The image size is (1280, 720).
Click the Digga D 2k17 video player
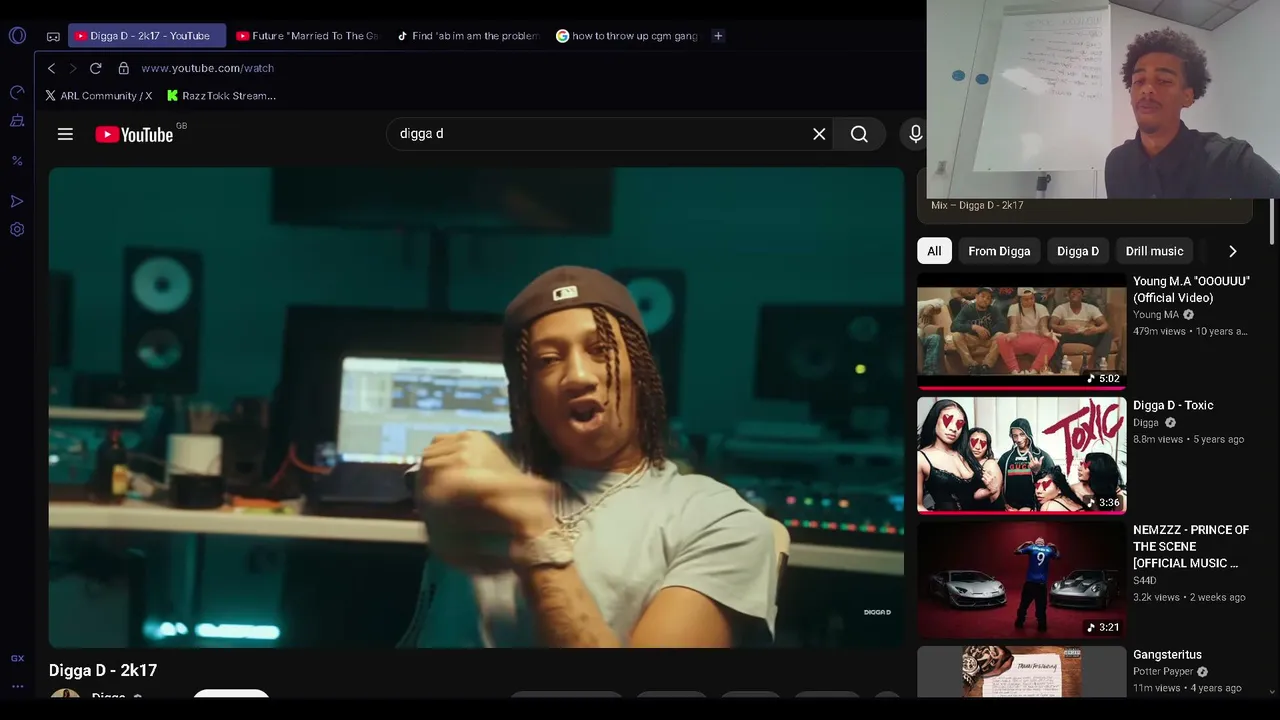coord(476,407)
